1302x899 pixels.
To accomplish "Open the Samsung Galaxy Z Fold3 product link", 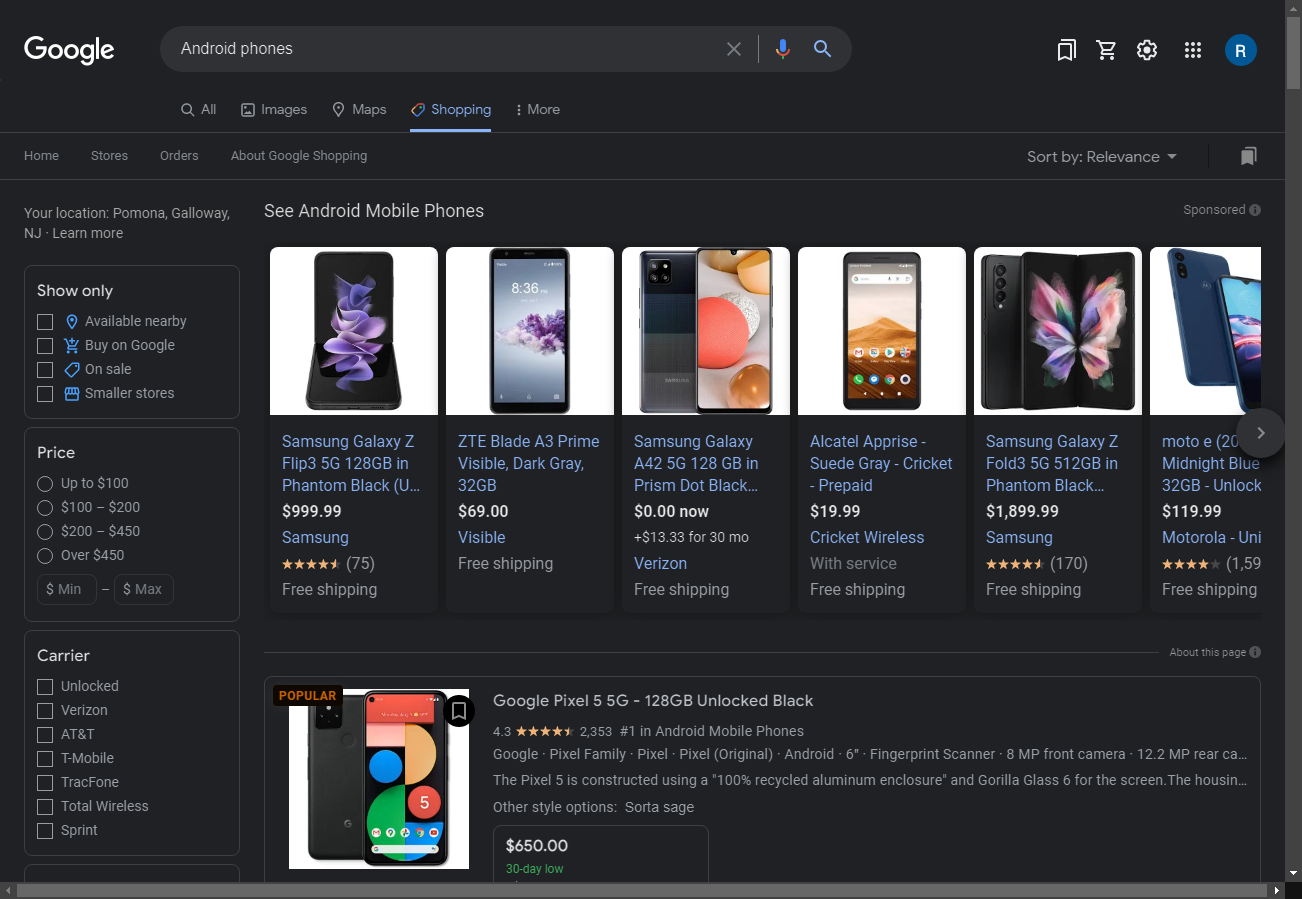I will click(1052, 463).
